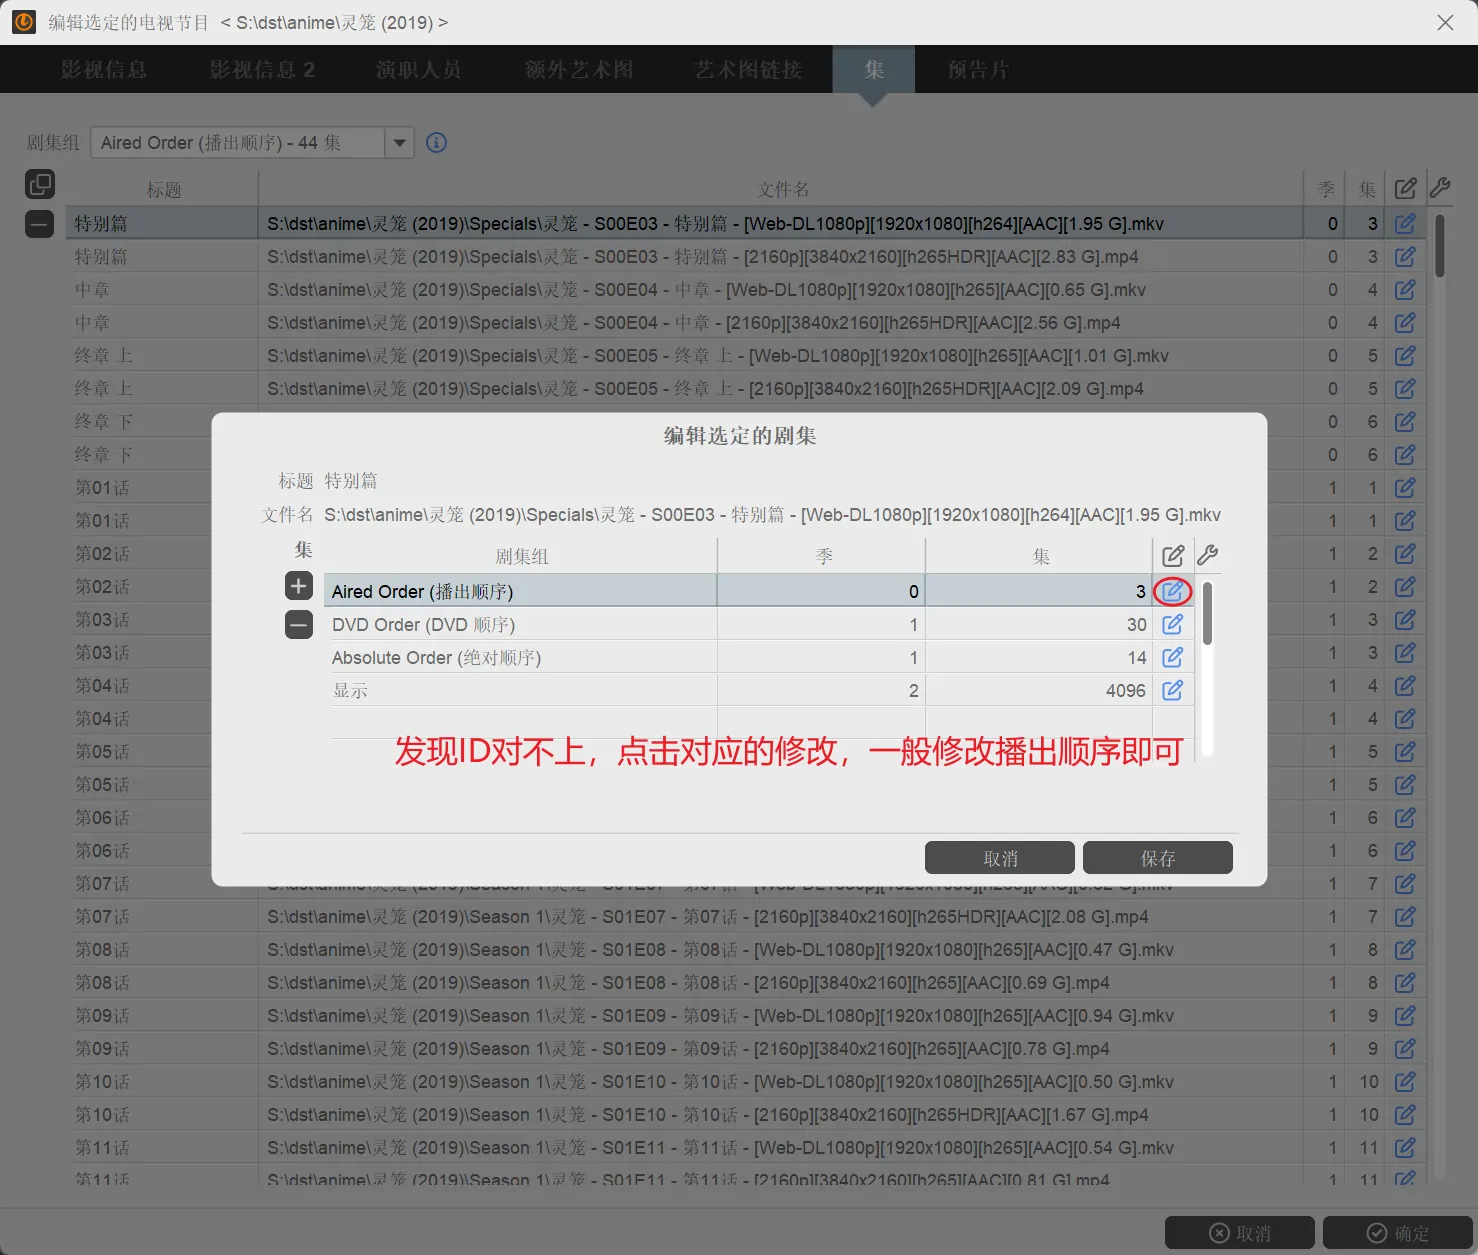Click the minus button in episode dialog
The height and width of the screenshot is (1255, 1478).
click(x=299, y=625)
